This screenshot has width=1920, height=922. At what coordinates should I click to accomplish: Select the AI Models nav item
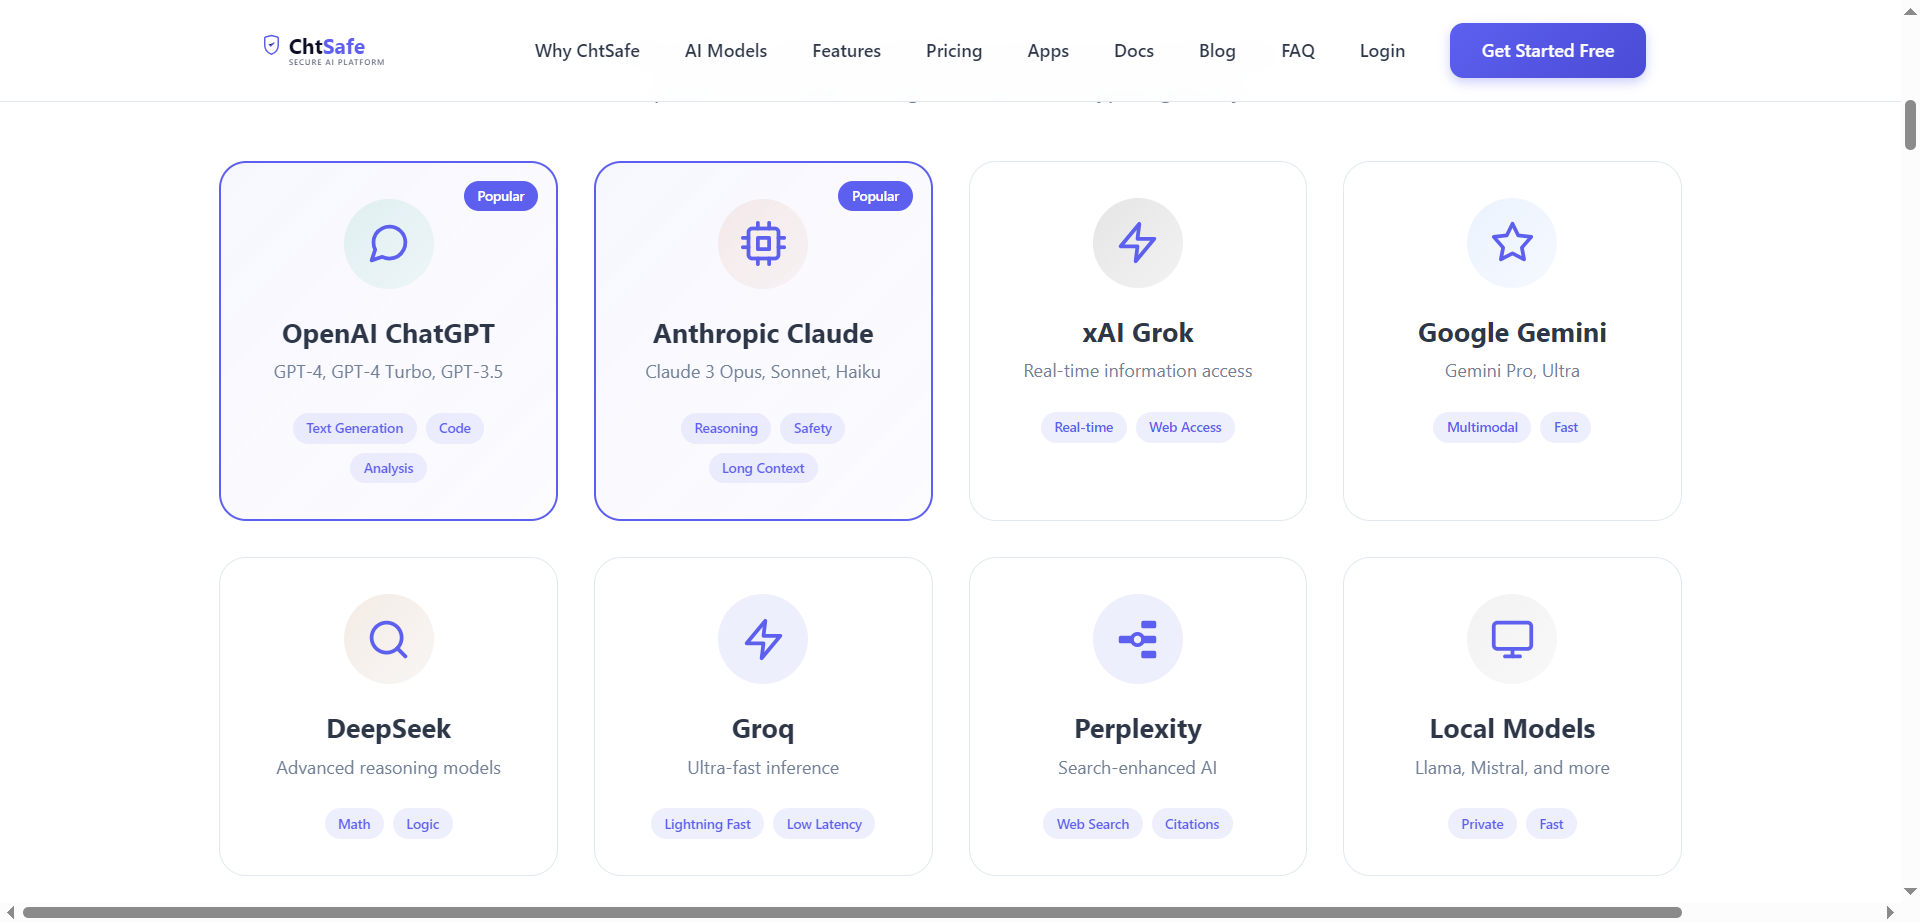click(x=725, y=50)
